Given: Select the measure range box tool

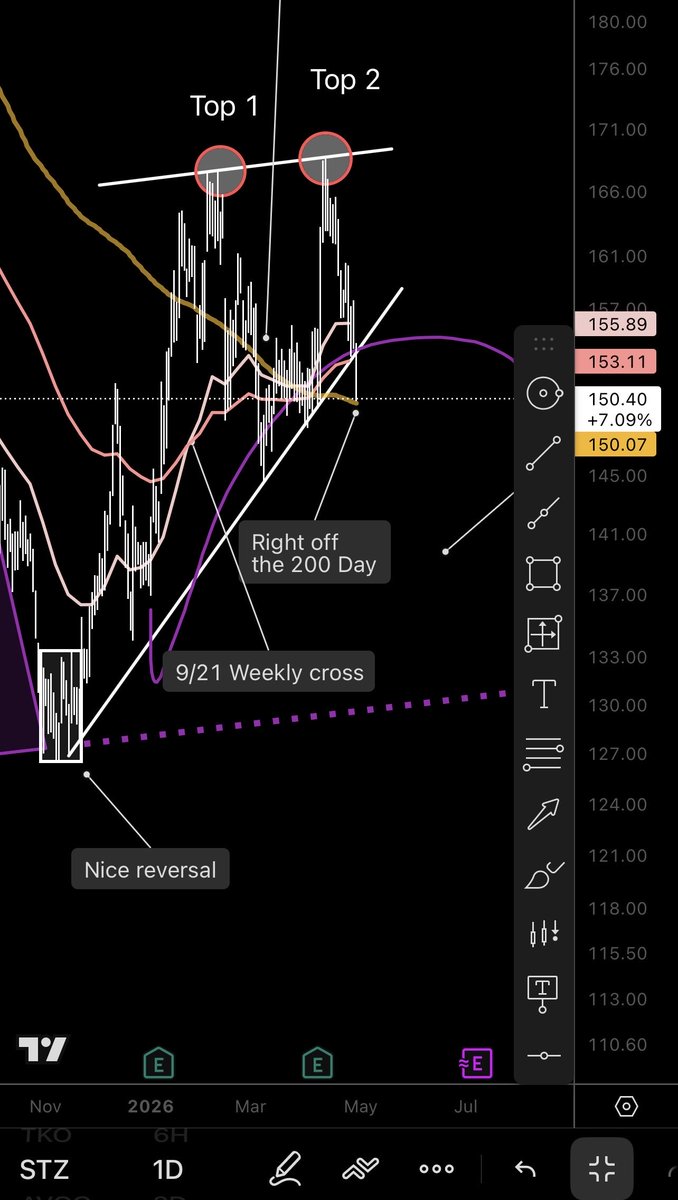Looking at the screenshot, I should [x=543, y=633].
